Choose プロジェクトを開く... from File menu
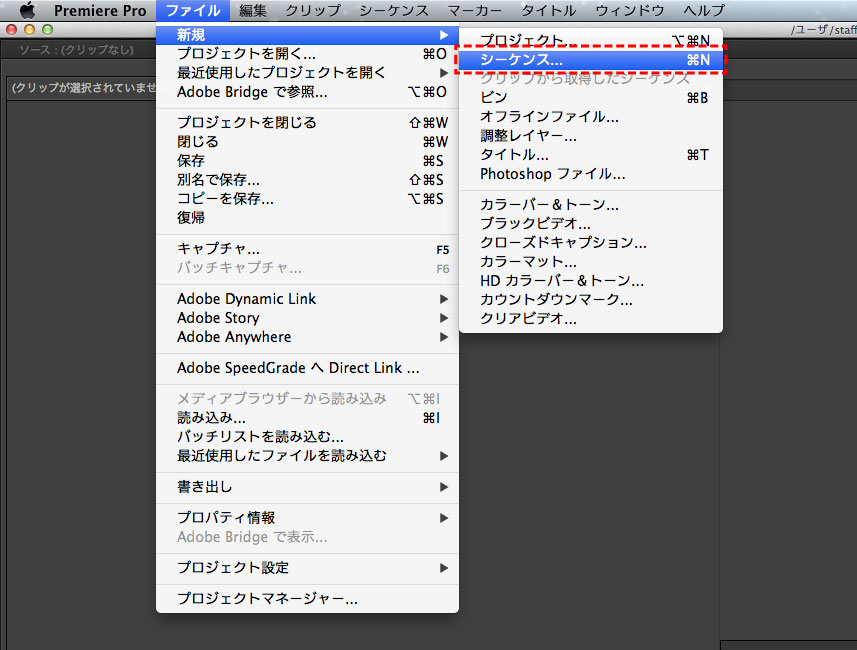 307,54
